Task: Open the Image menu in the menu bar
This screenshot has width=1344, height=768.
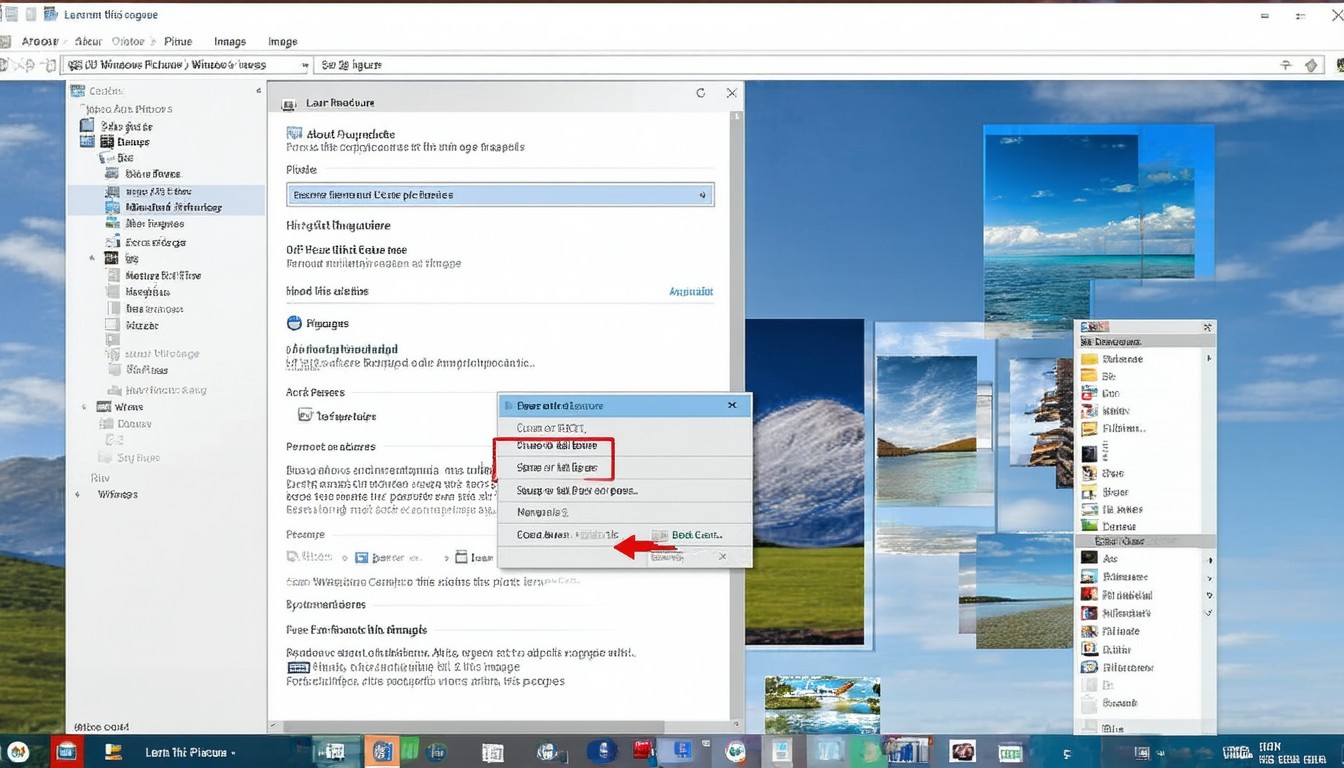Action: [282, 42]
